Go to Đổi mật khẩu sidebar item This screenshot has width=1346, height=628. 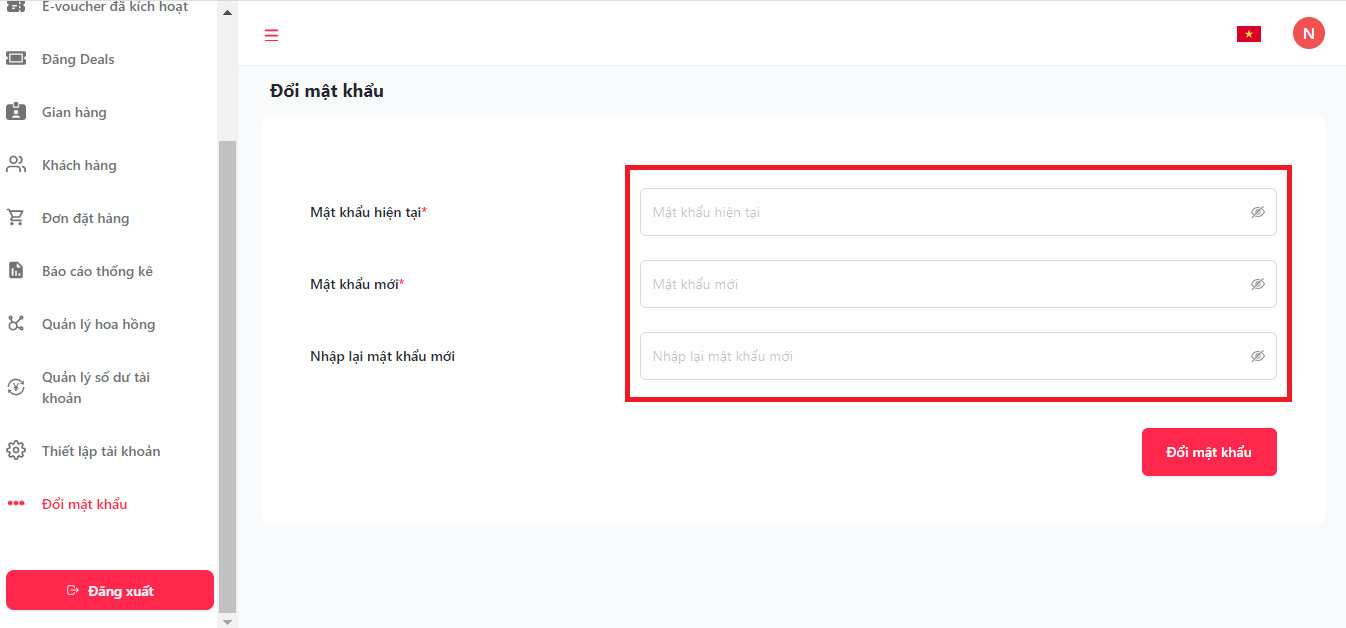(x=84, y=504)
